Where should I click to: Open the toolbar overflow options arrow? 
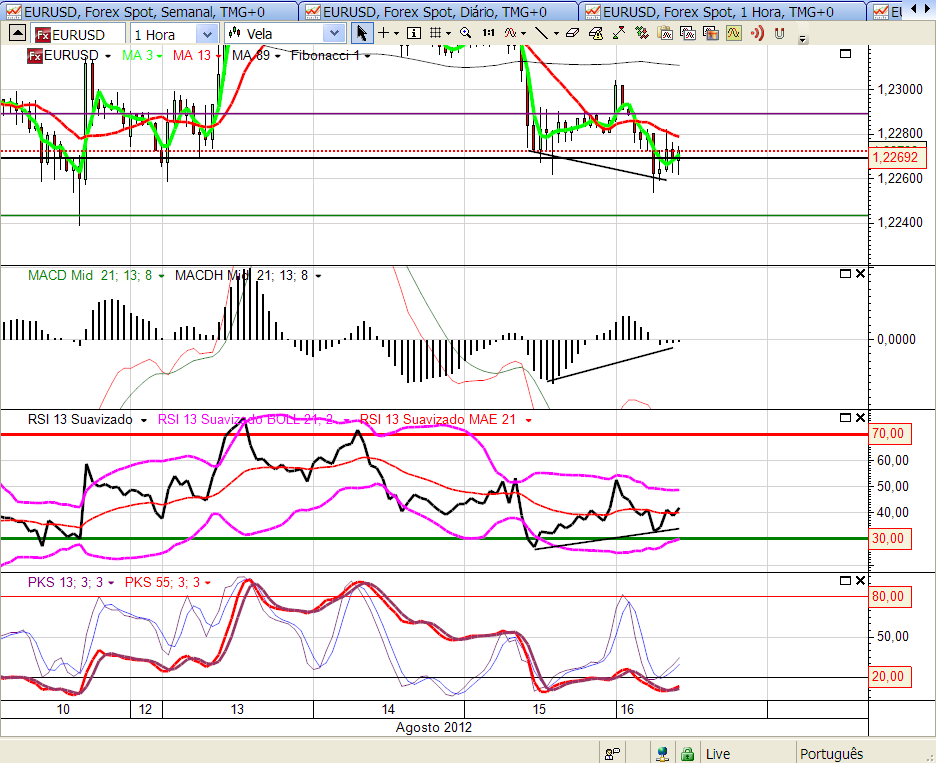click(803, 39)
